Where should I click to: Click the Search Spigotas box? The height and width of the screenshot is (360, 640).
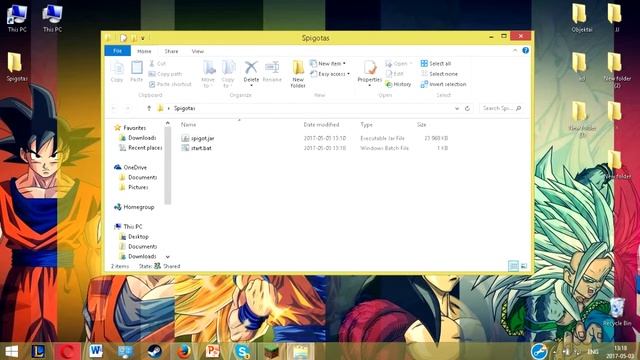pos(501,108)
